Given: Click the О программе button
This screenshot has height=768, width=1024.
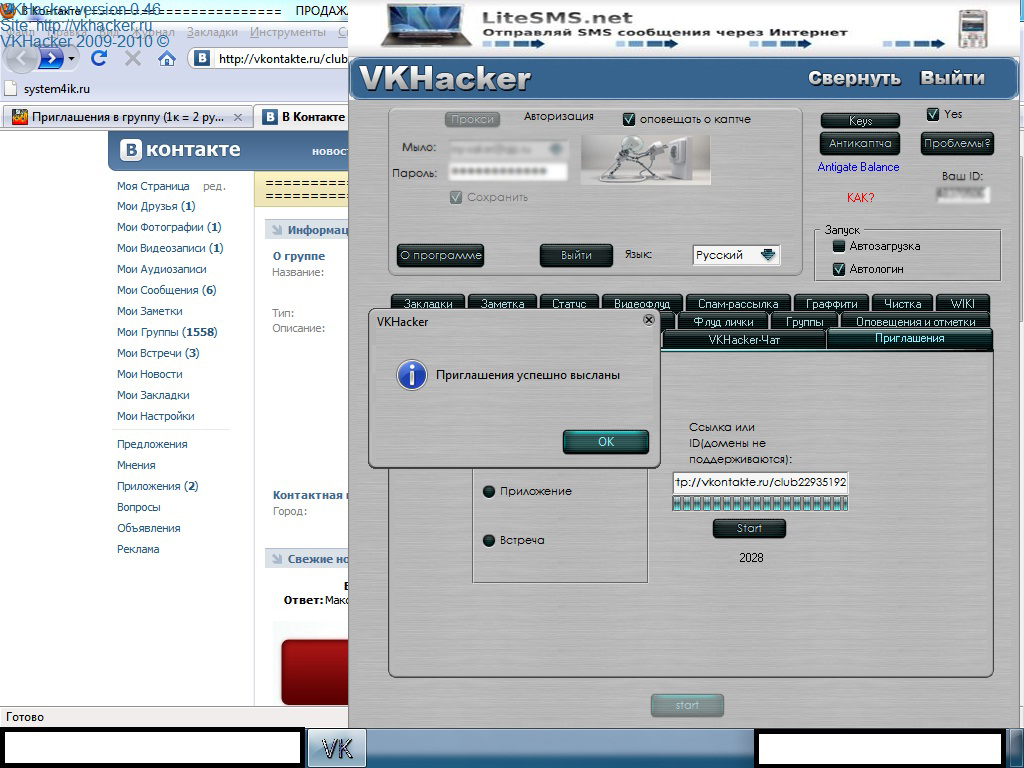Looking at the screenshot, I should tap(441, 255).
